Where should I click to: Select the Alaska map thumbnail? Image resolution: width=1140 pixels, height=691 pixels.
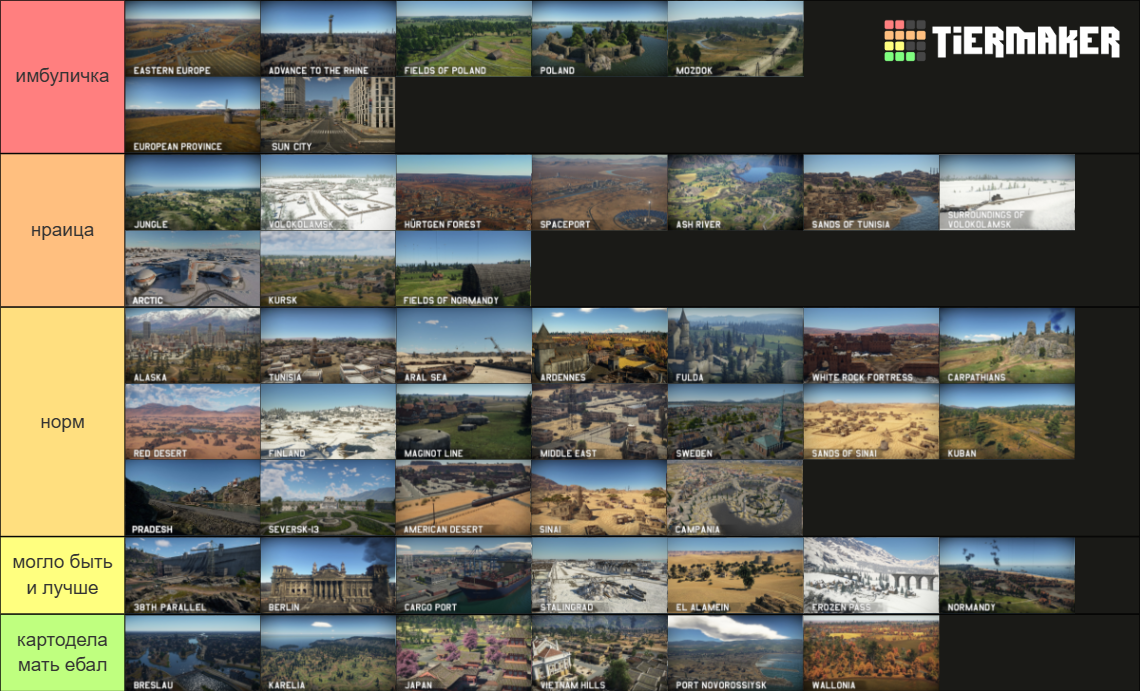(193, 346)
